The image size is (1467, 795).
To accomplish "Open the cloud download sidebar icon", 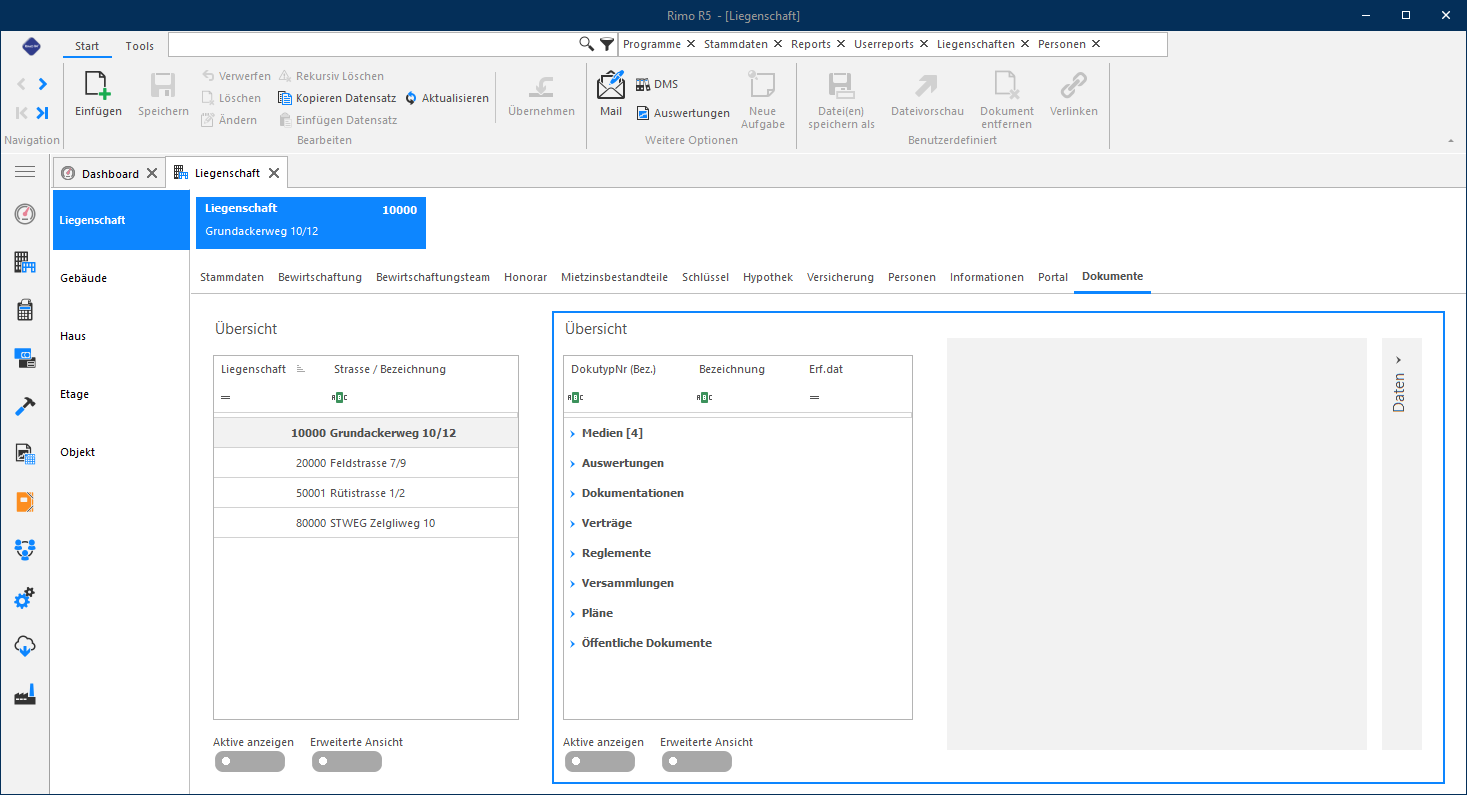I will coord(25,646).
